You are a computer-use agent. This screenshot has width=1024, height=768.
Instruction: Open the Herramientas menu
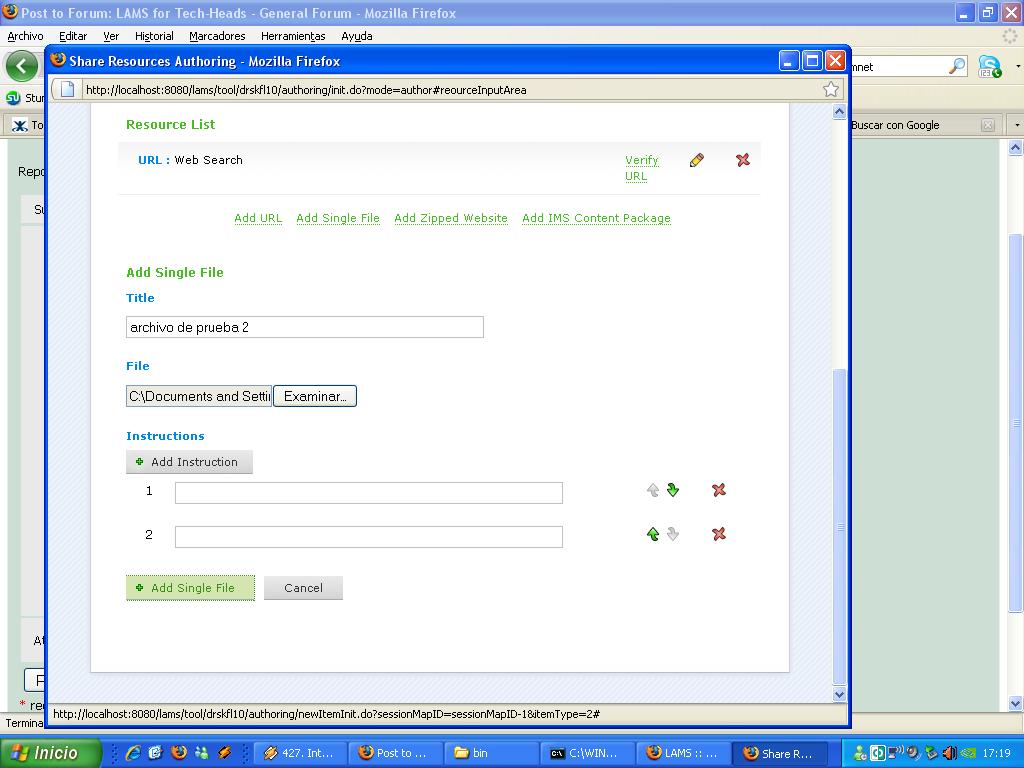[x=293, y=36]
